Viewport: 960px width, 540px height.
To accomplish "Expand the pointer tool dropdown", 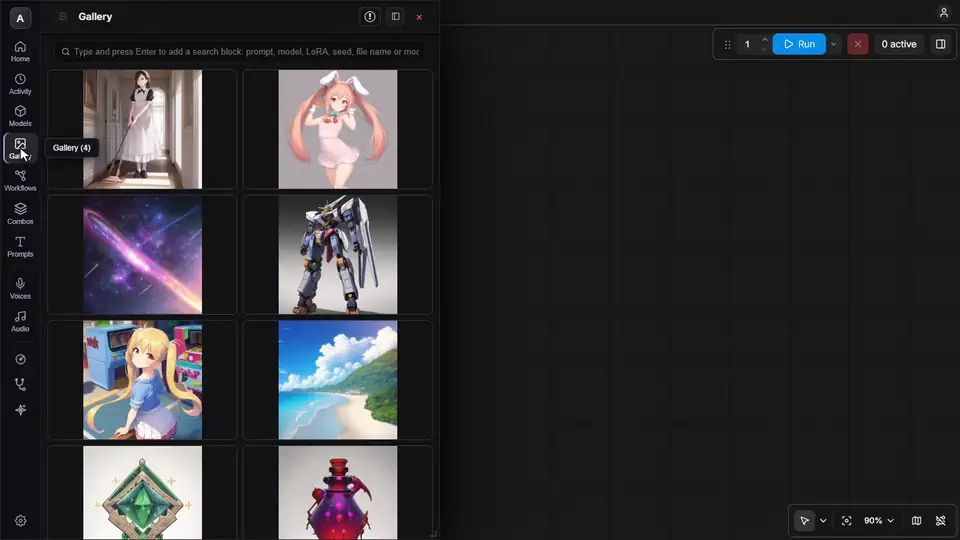I will (x=823, y=521).
